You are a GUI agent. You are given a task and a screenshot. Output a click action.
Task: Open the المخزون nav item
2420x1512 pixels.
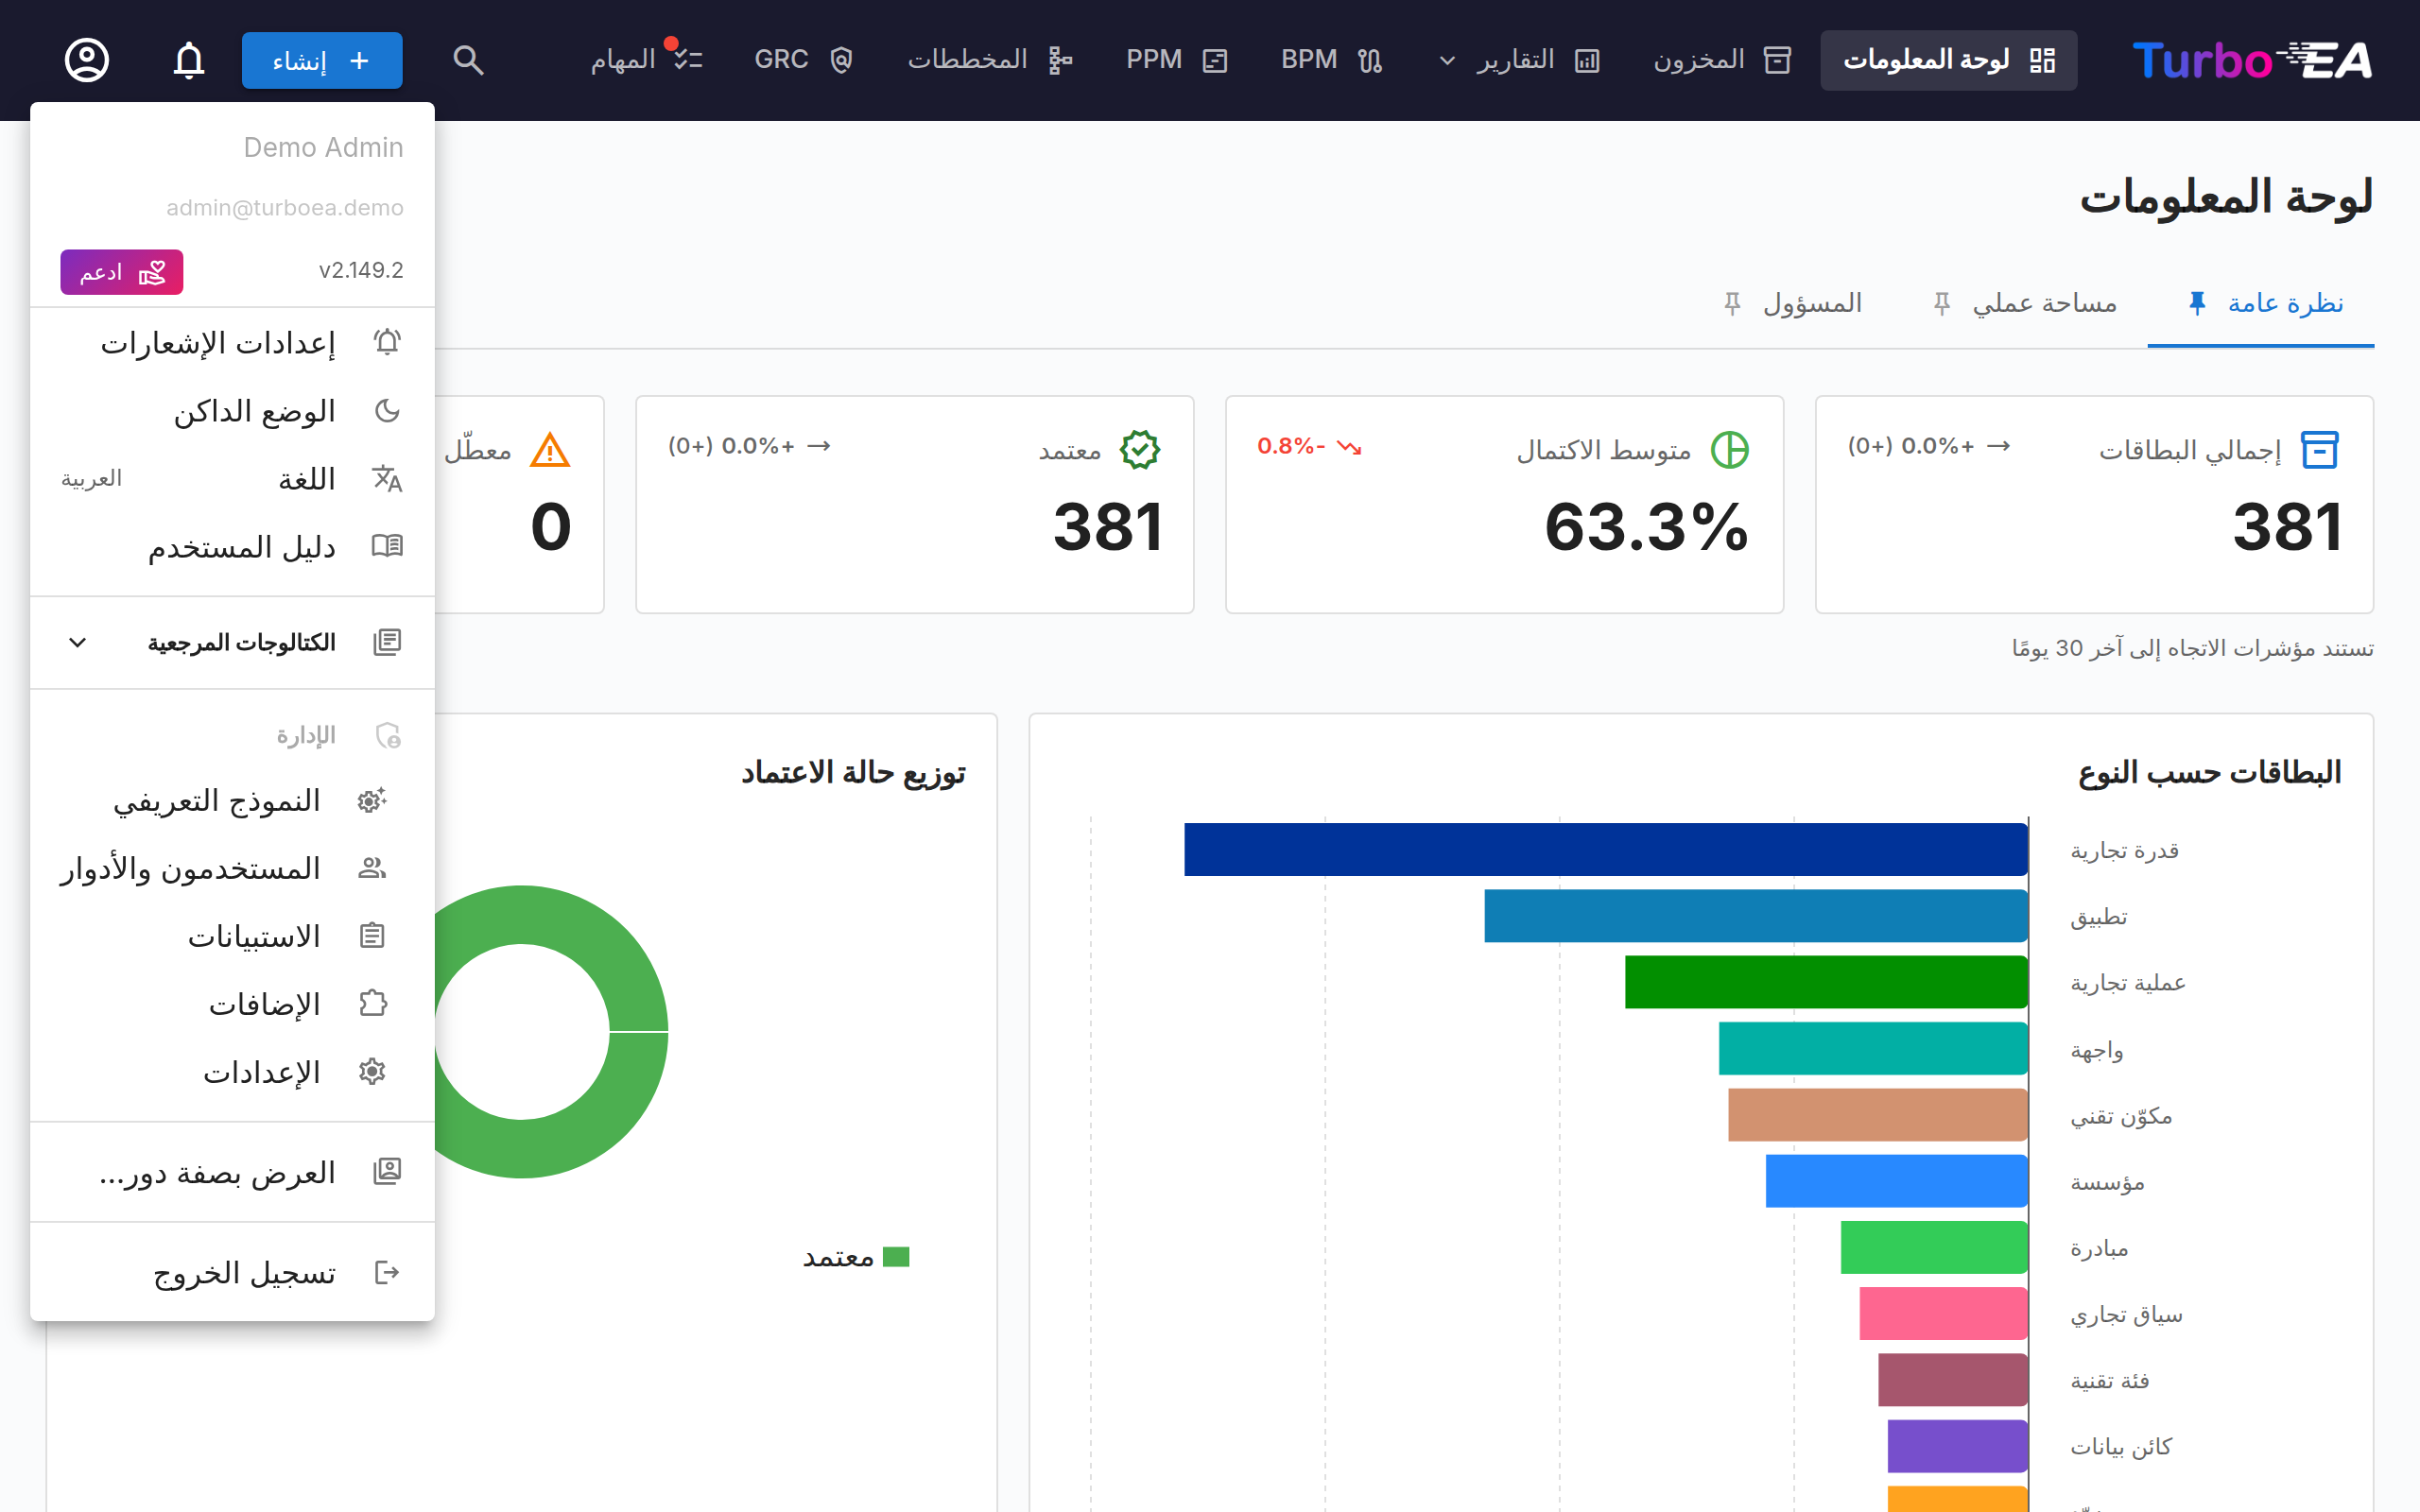pos(1721,60)
